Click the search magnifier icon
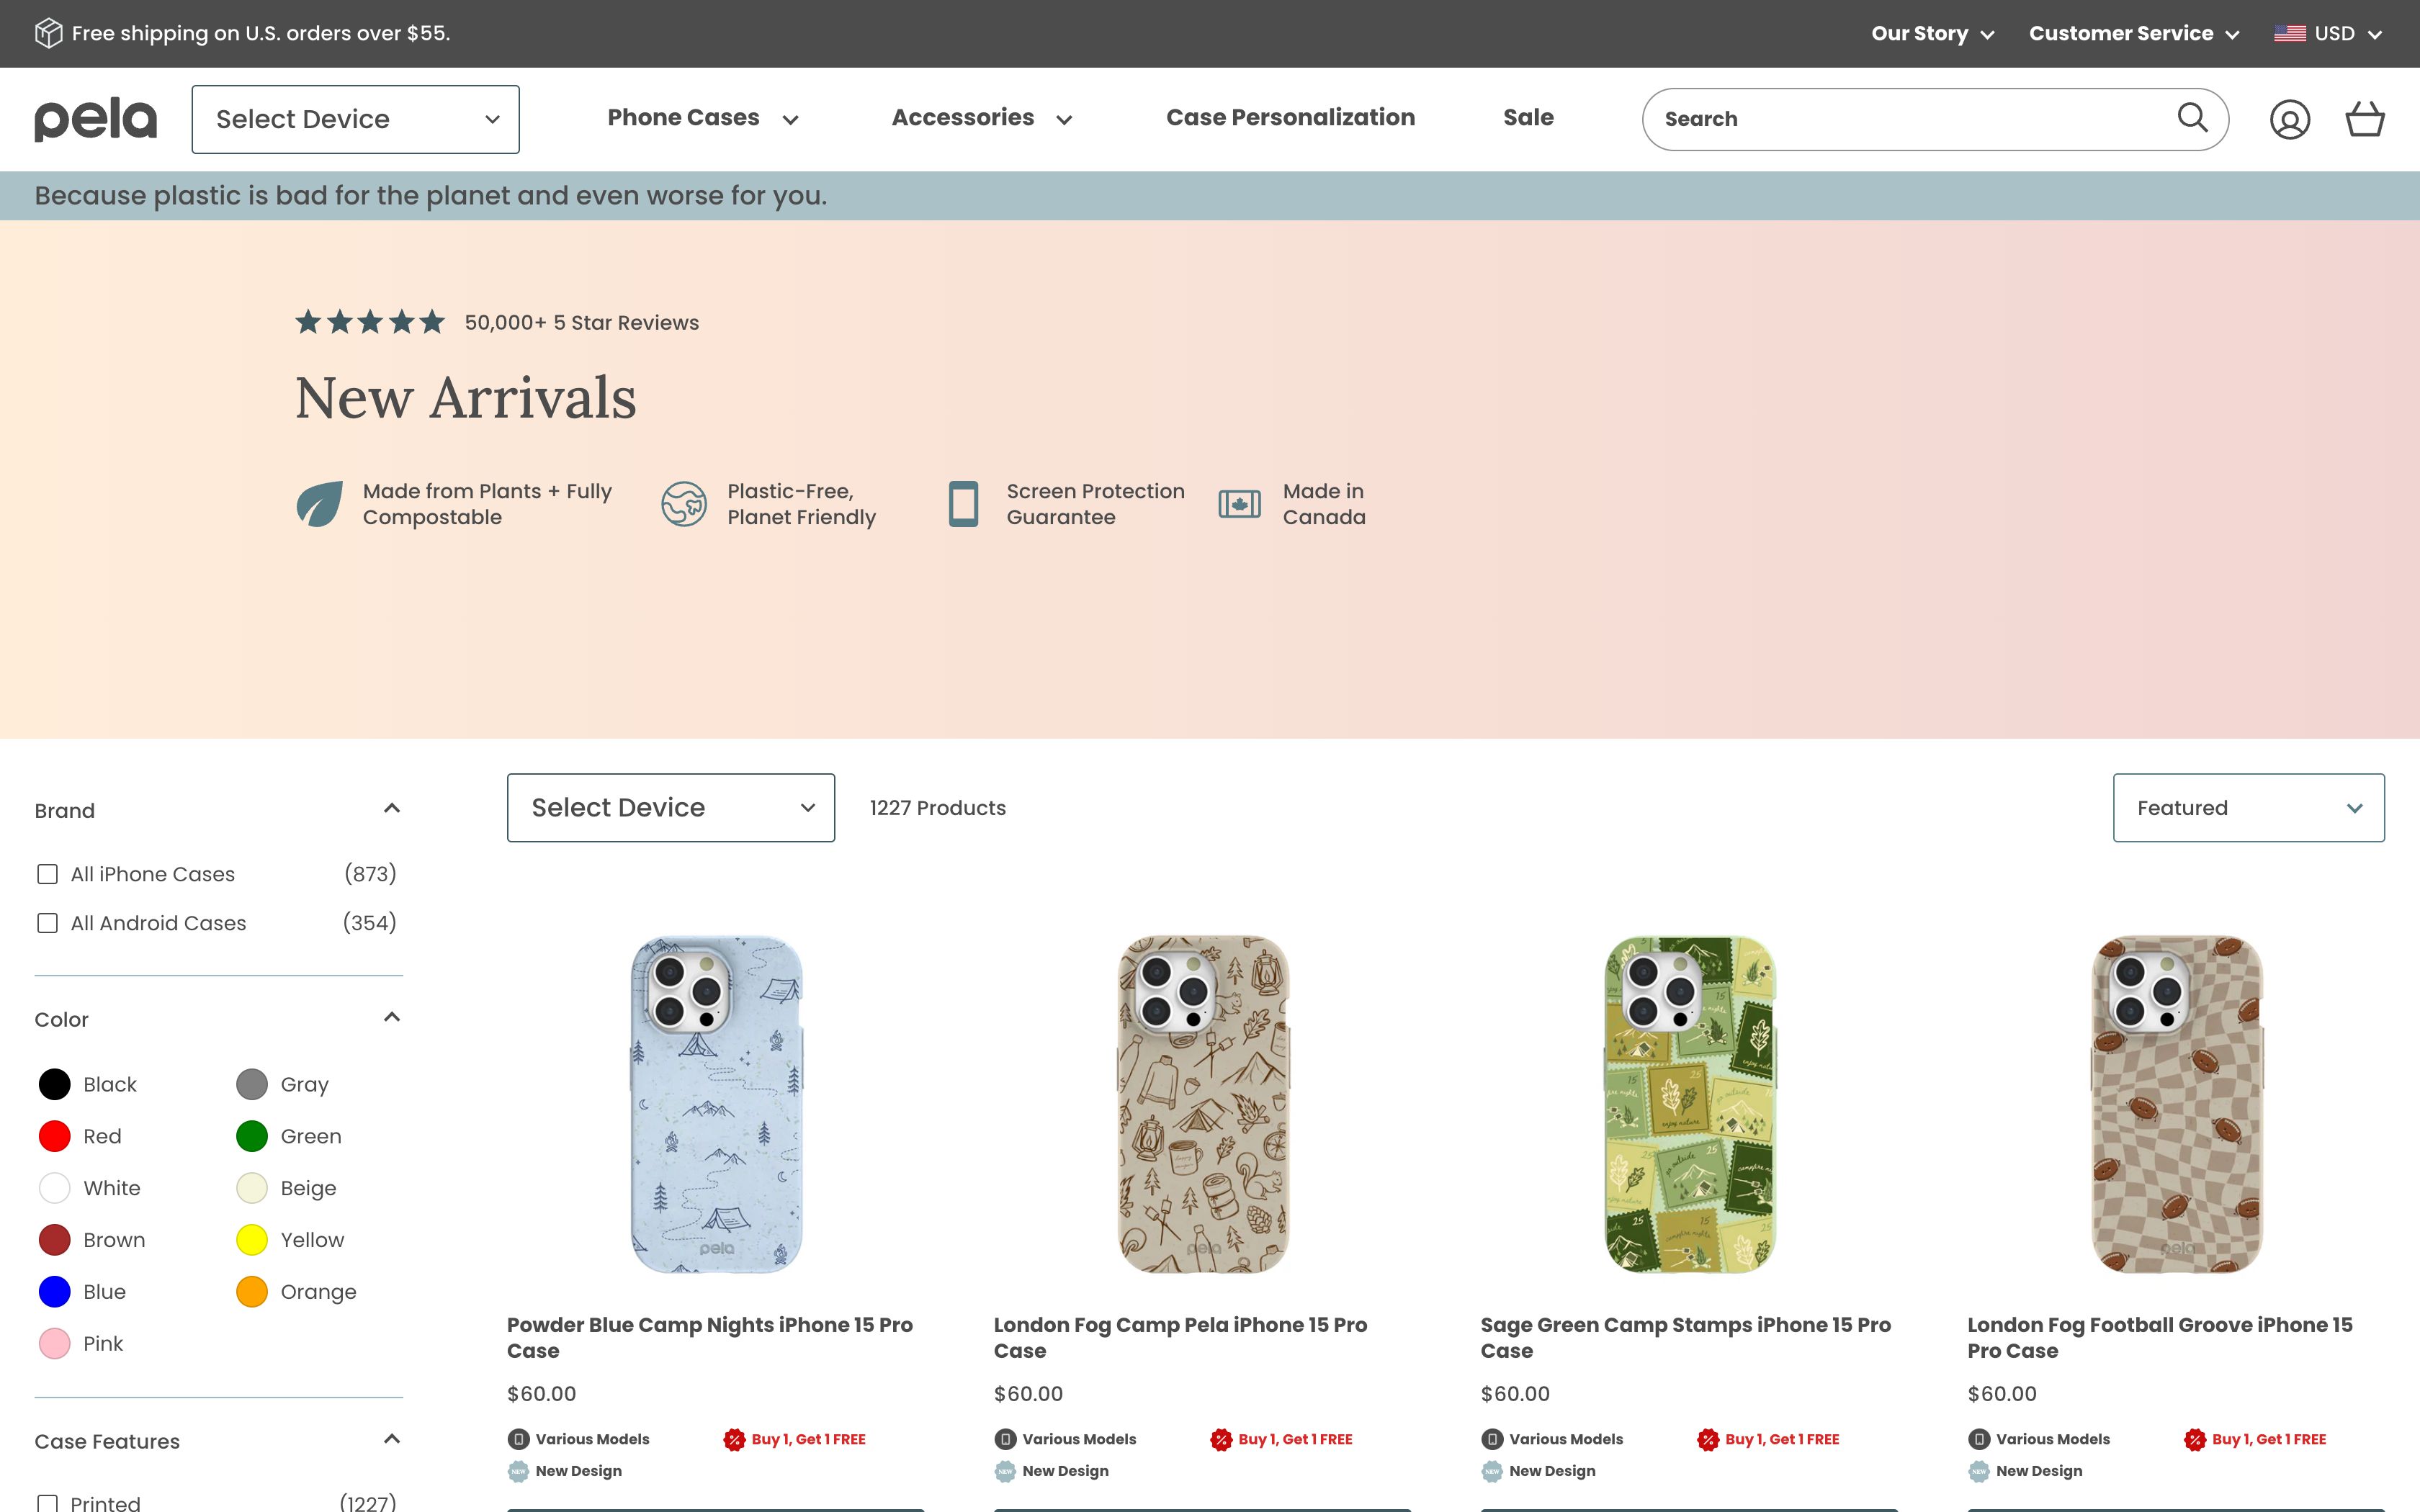The image size is (2420, 1512). click(x=2192, y=118)
